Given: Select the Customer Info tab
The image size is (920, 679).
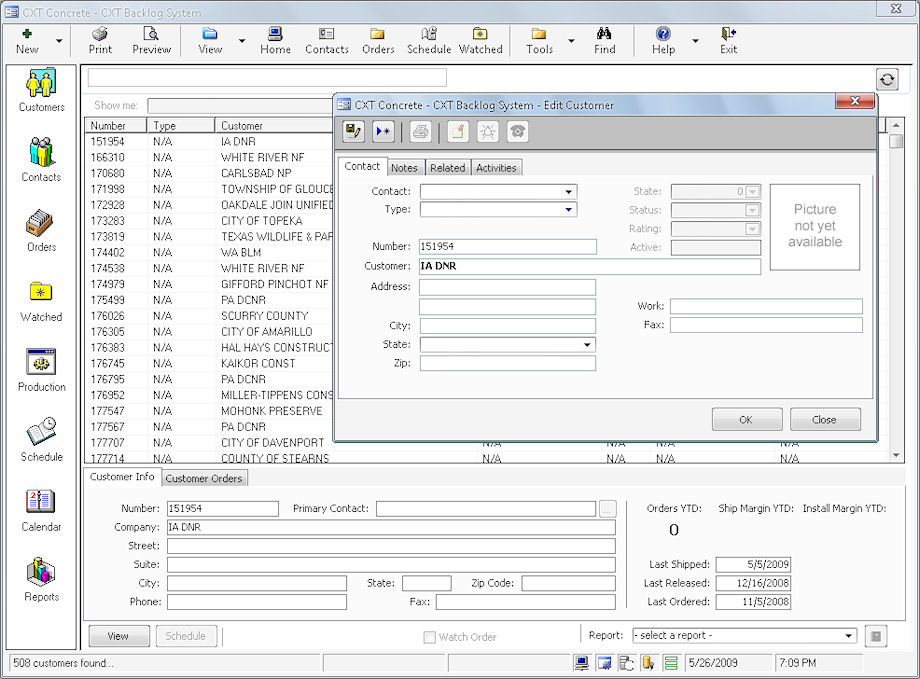Looking at the screenshot, I should click(x=122, y=477).
